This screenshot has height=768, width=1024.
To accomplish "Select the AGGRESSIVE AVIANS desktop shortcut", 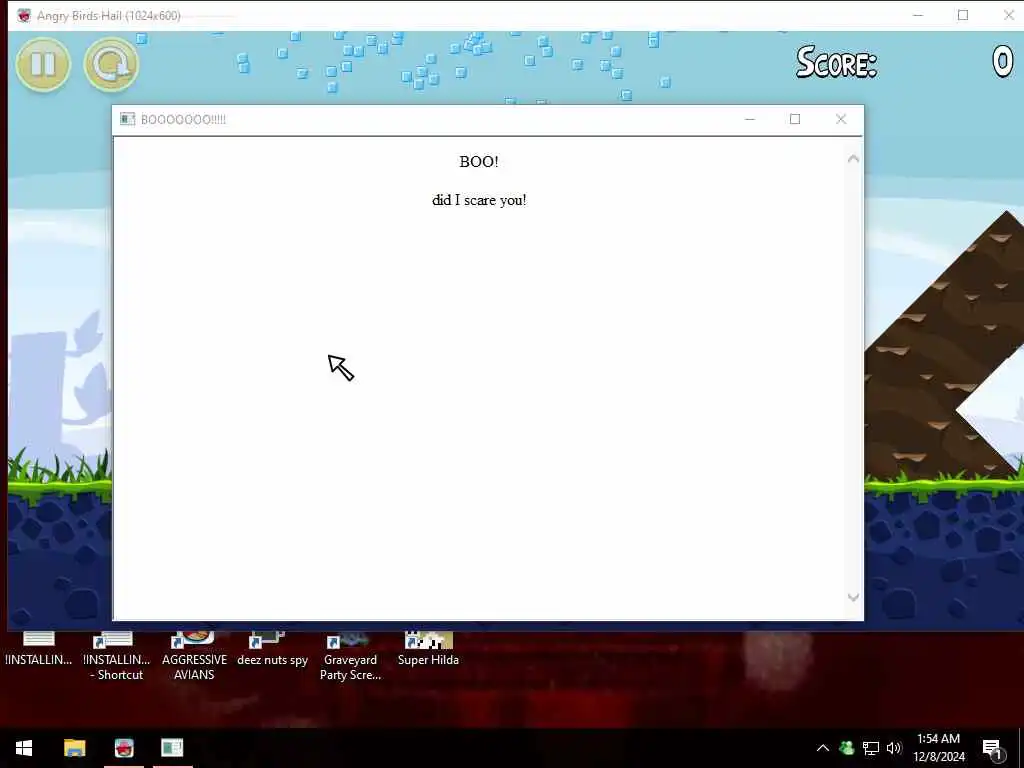I will tap(194, 657).
